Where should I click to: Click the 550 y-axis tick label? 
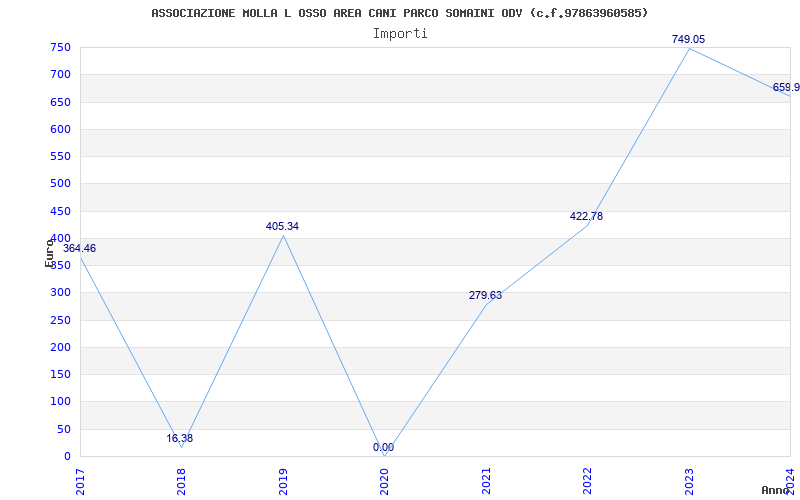[60, 156]
